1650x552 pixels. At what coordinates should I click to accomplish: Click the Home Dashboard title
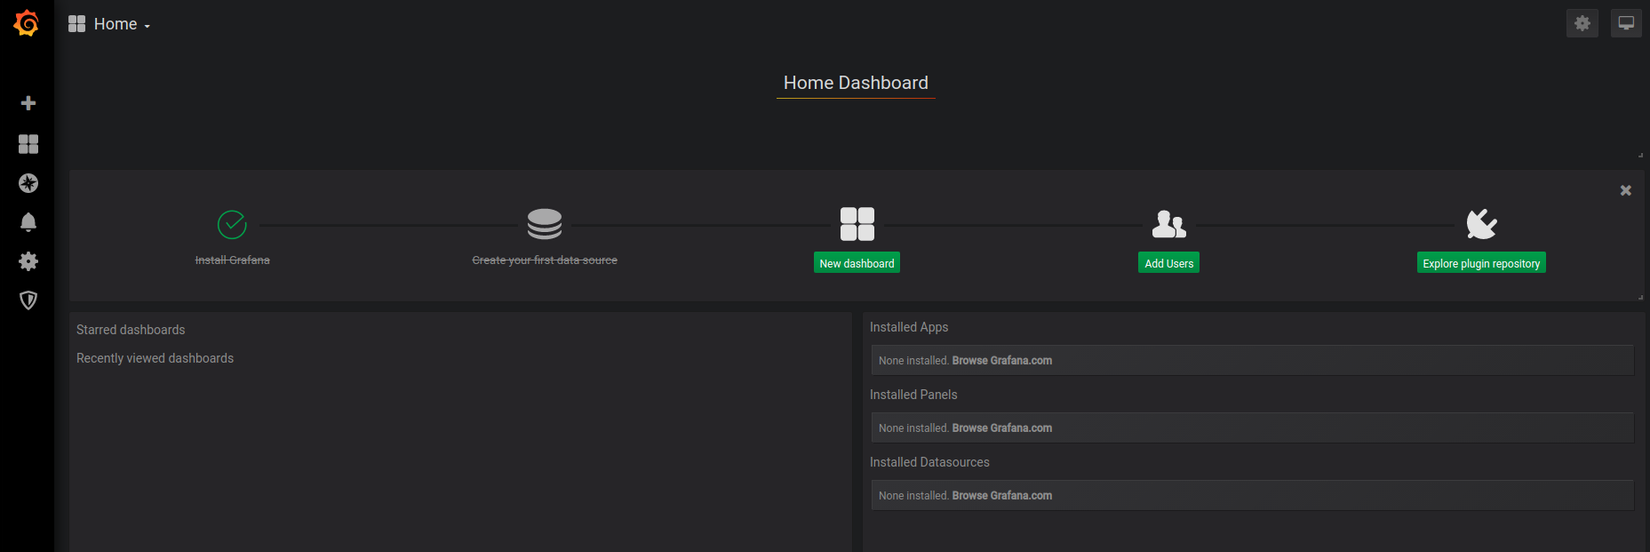click(x=856, y=83)
